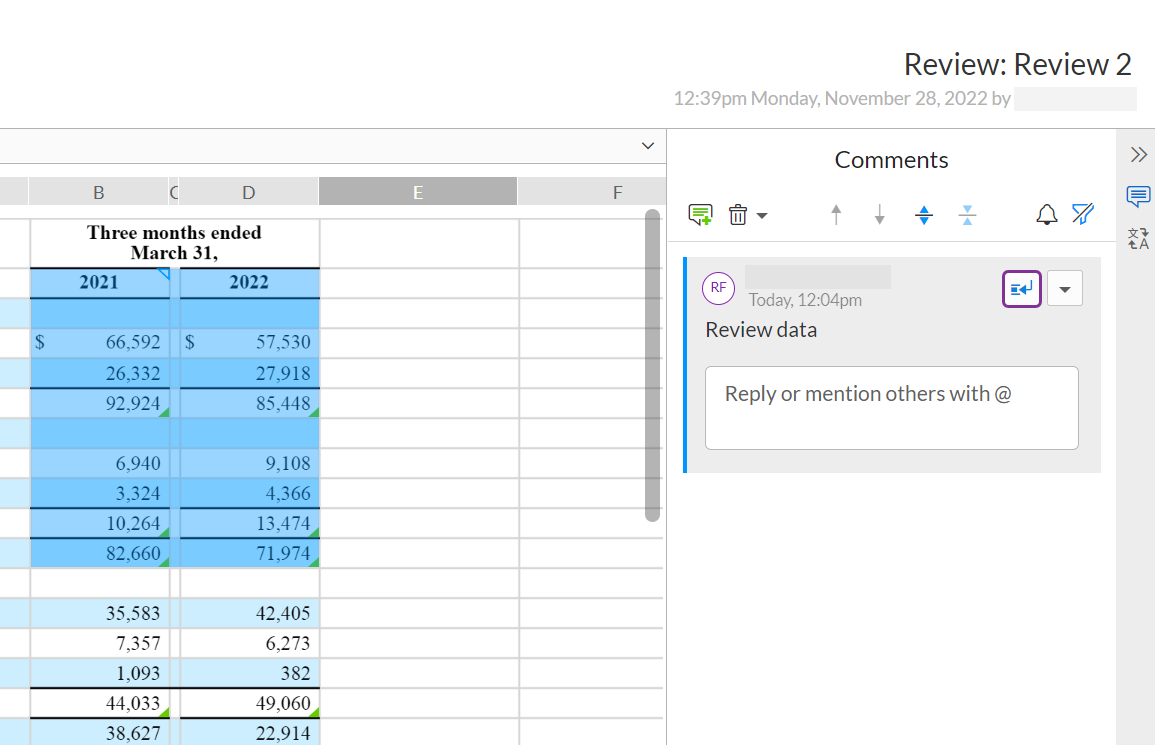Viewport: 1155px width, 745px height.
Task: Open comment notification settings bell
Action: pyautogui.click(x=1046, y=214)
